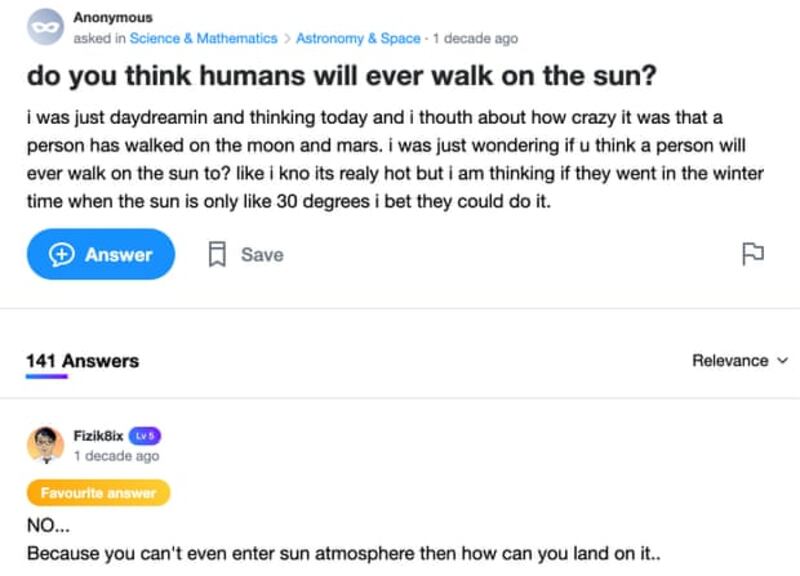
Task: Click the Save text label
Action: 262,255
